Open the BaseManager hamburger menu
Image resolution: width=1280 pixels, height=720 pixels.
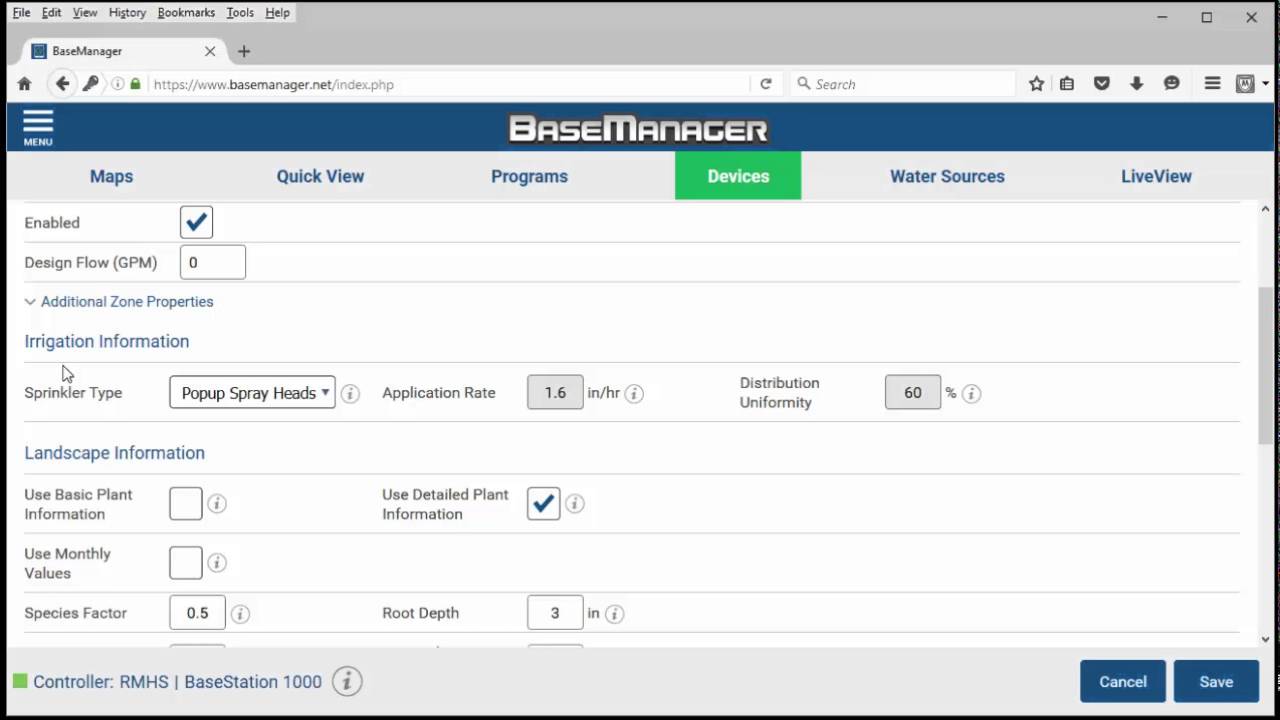[x=38, y=127]
